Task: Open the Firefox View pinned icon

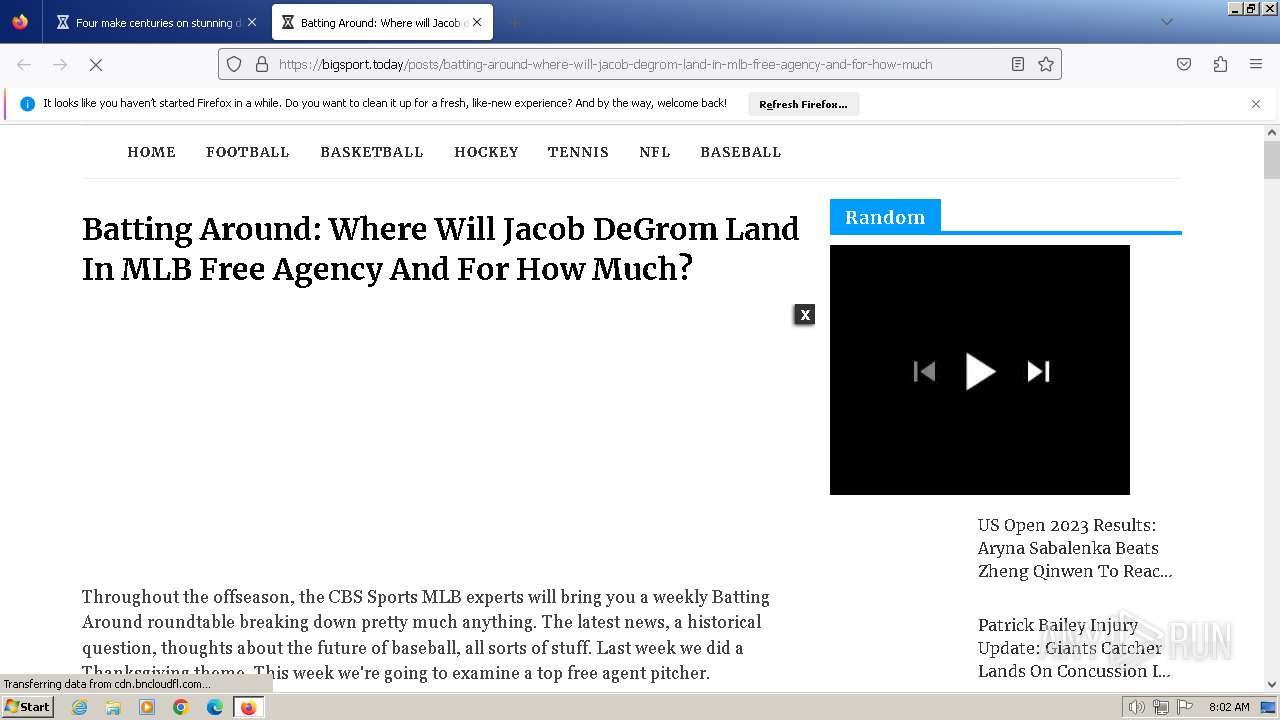Action: pyautogui.click(x=20, y=22)
